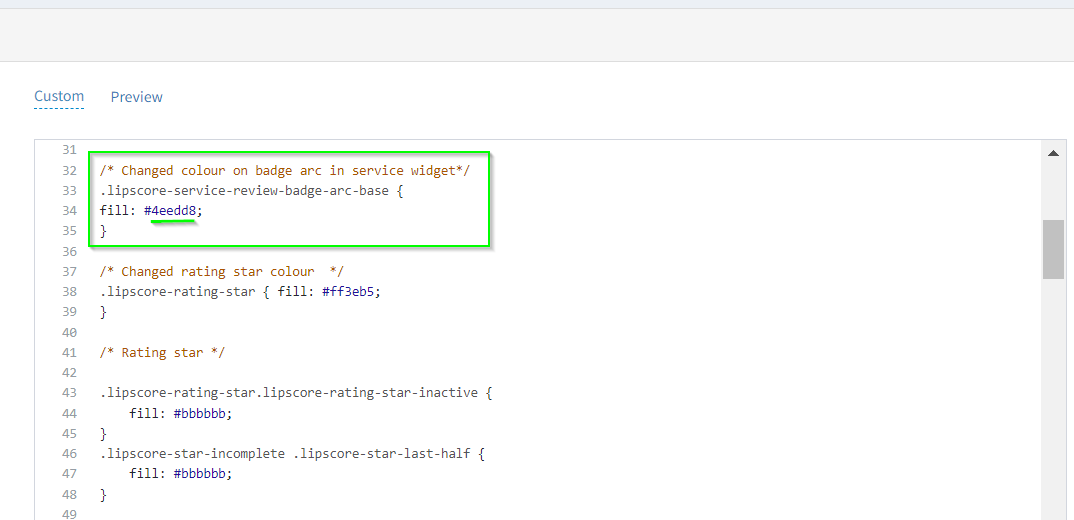
Task: Click the #ff3eb5 fill value
Action: [x=351, y=292]
